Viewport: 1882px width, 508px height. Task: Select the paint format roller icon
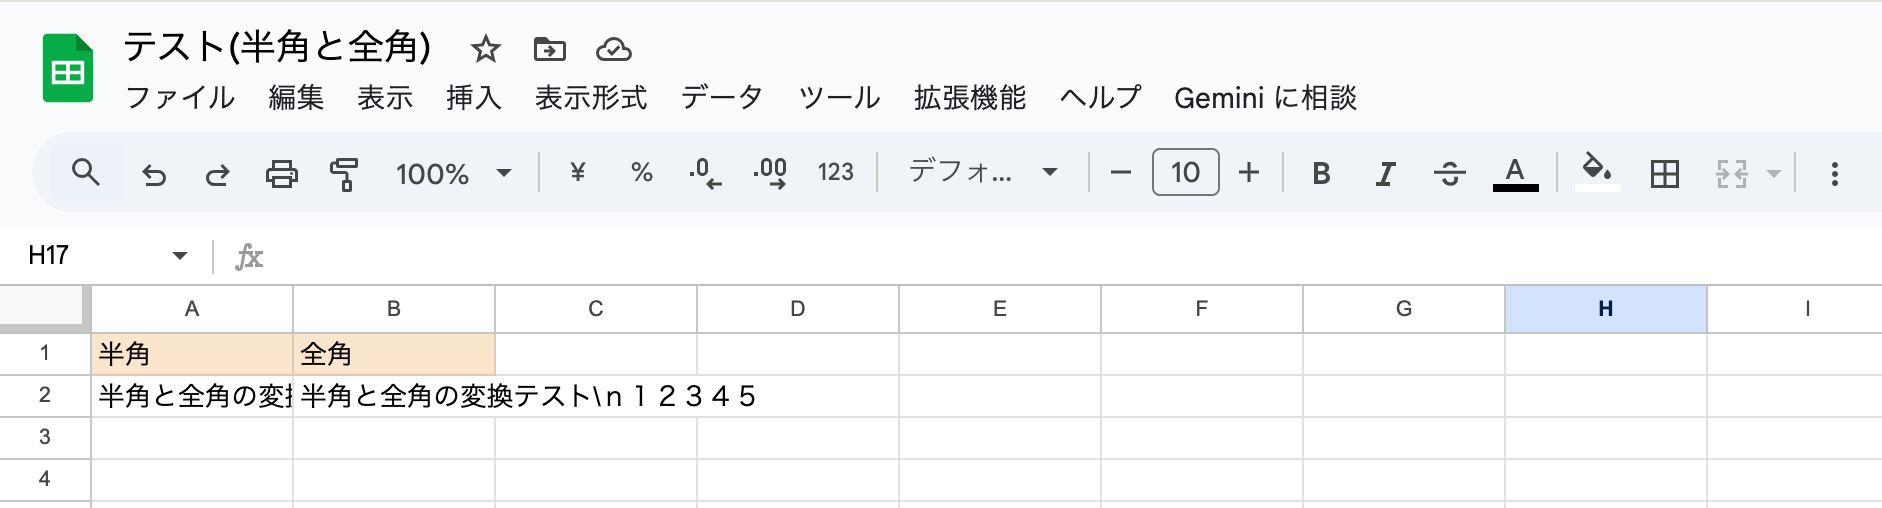(x=344, y=174)
